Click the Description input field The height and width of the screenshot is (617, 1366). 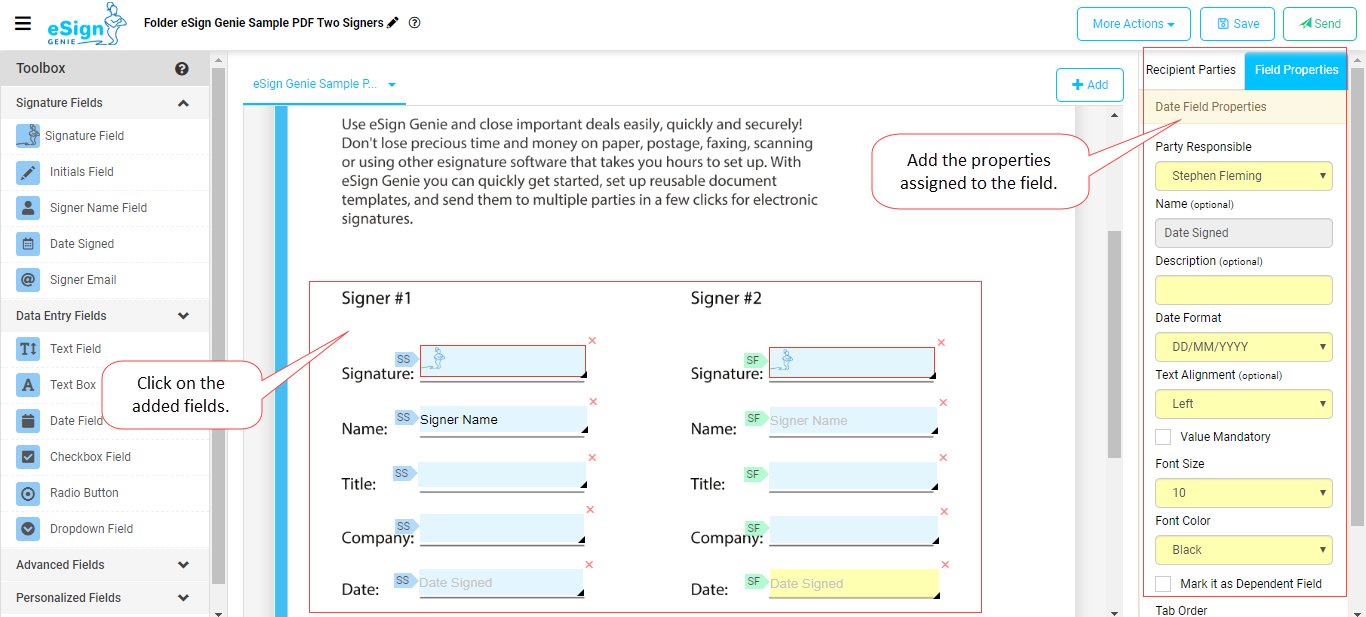1244,290
